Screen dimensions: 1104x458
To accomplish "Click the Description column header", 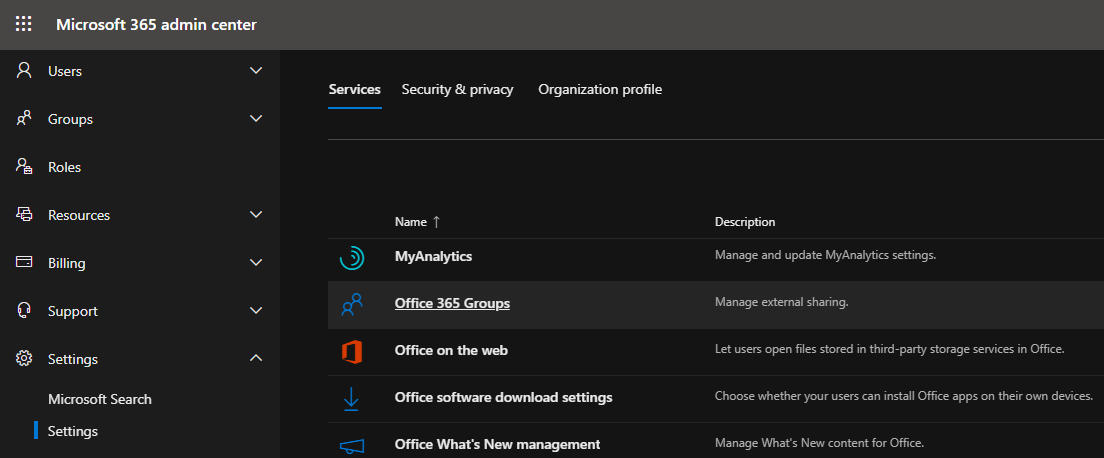I will tap(745, 221).
